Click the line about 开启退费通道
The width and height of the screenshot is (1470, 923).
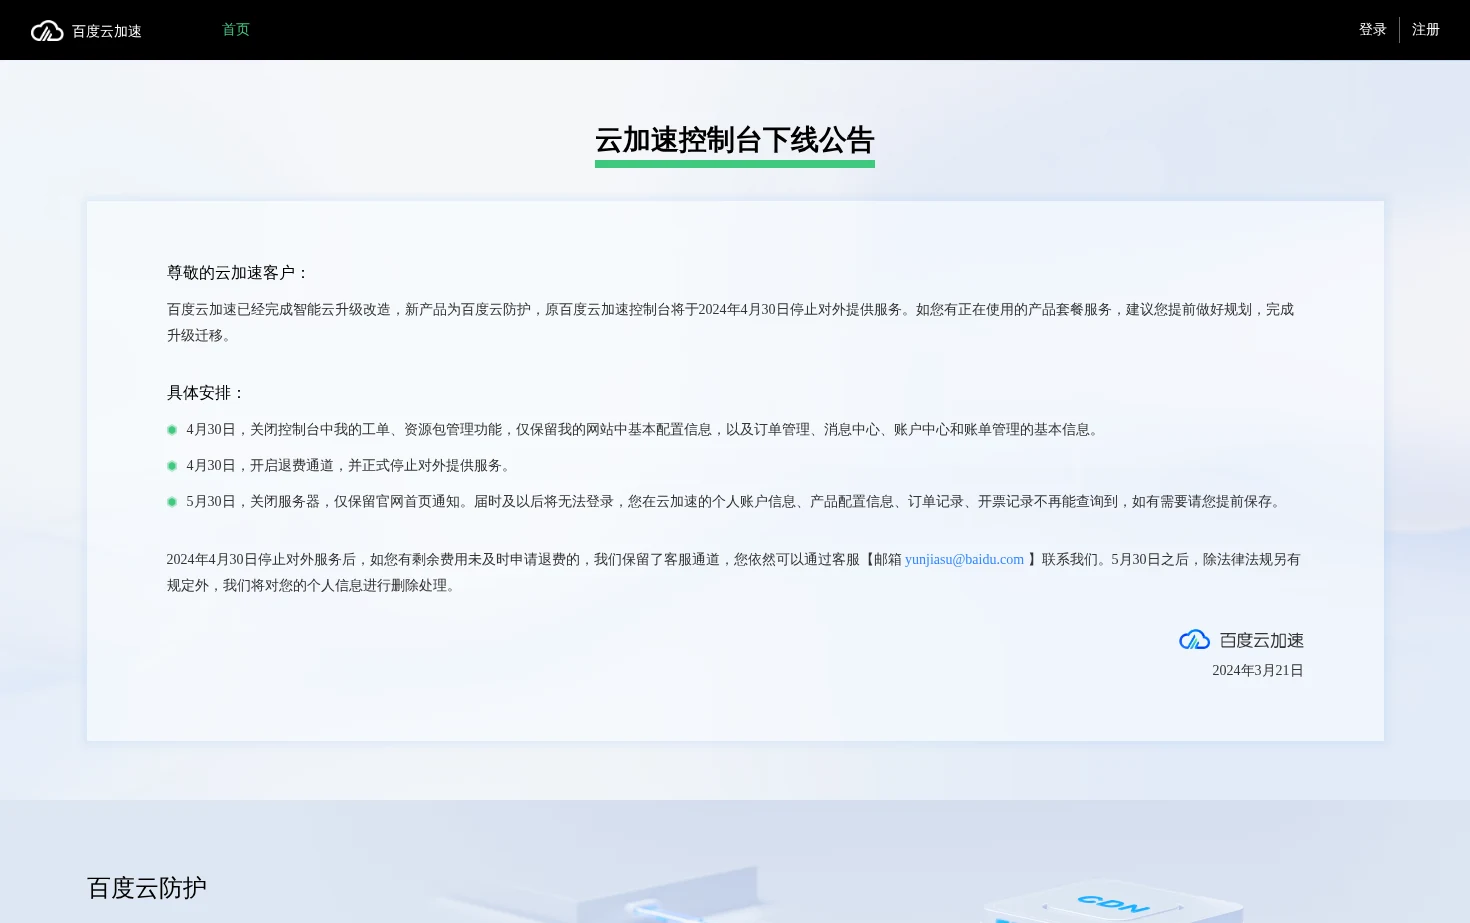(x=351, y=466)
